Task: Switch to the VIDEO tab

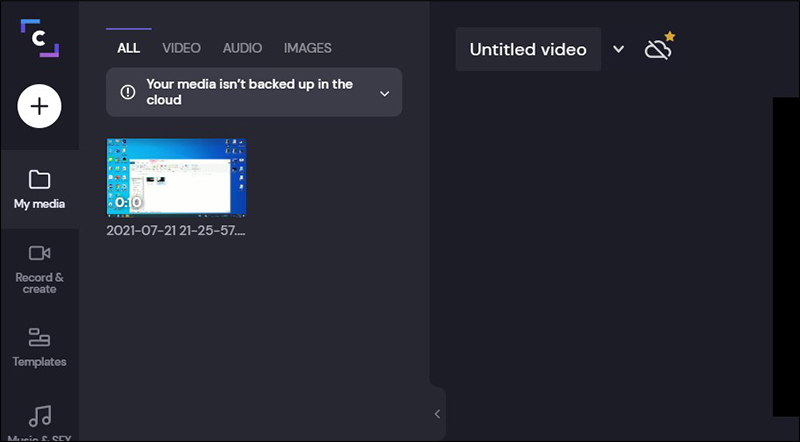Action: 181,48
